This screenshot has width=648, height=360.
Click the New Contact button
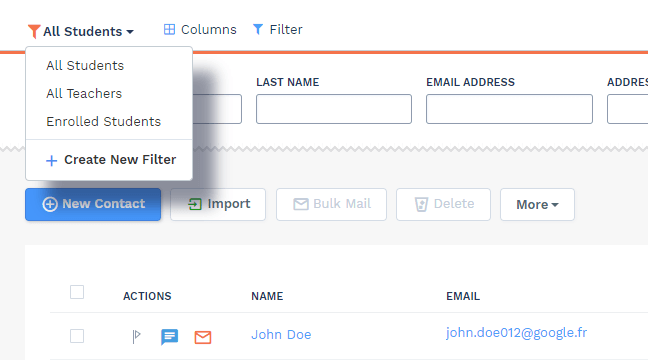[93, 205]
